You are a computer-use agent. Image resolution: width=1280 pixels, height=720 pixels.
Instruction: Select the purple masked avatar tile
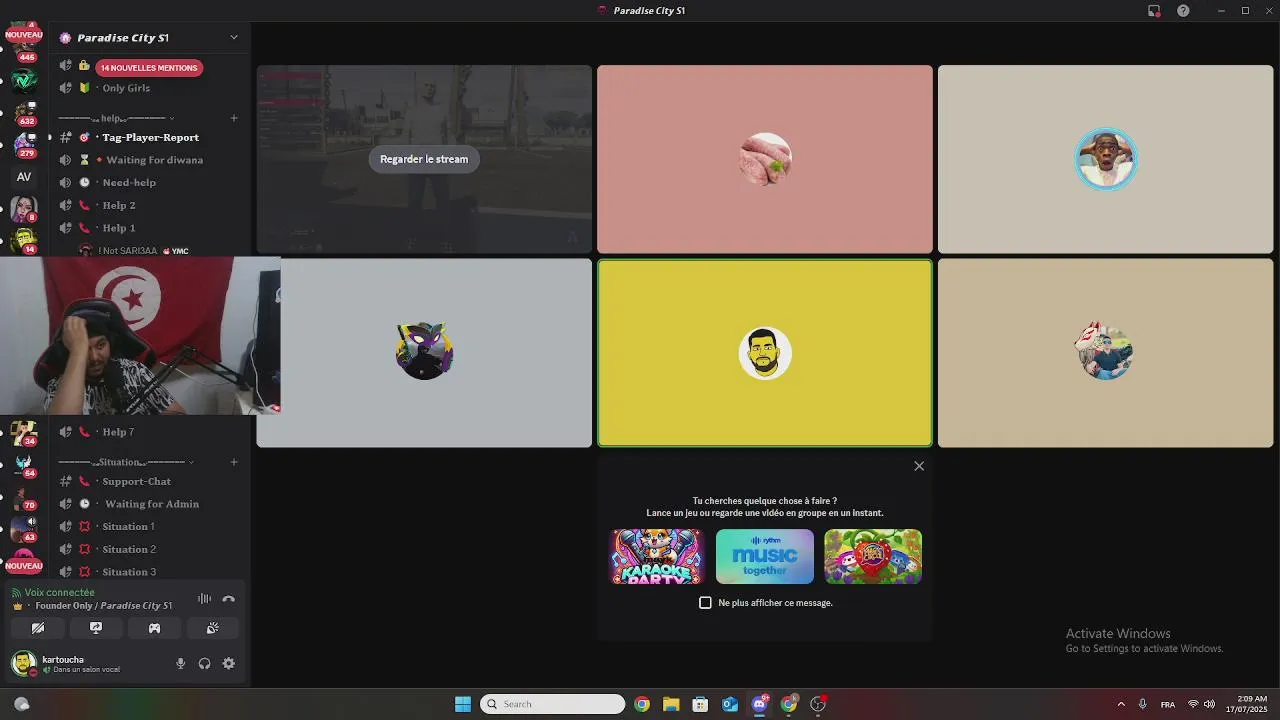pos(424,353)
